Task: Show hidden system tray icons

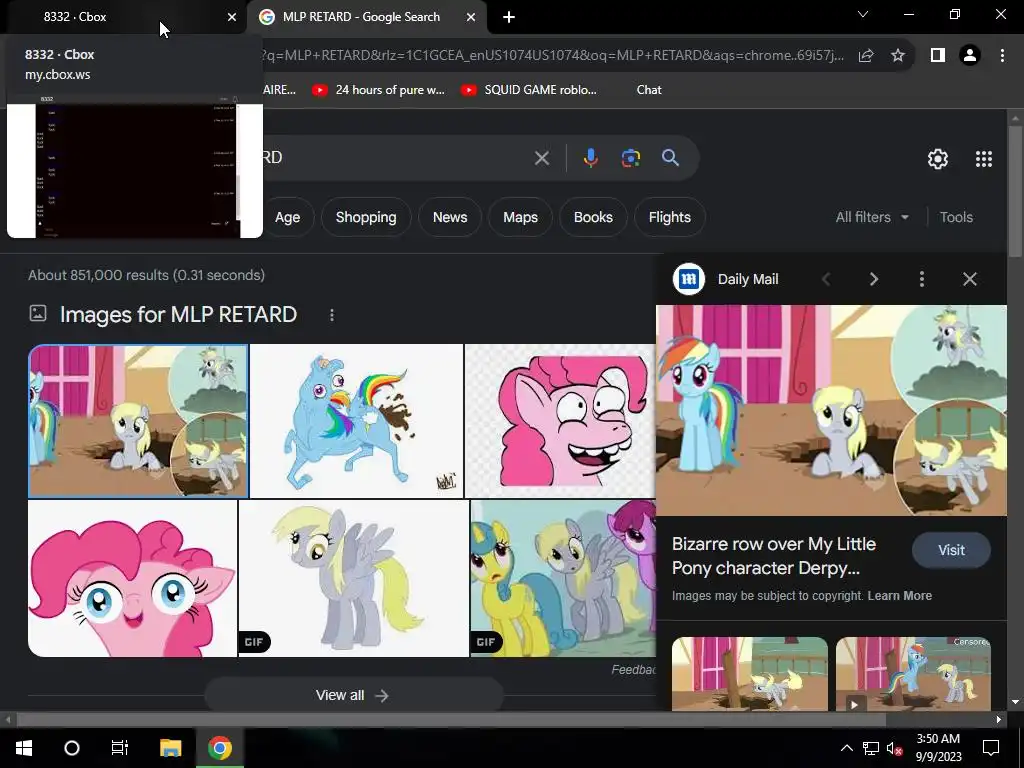Action: (846, 748)
